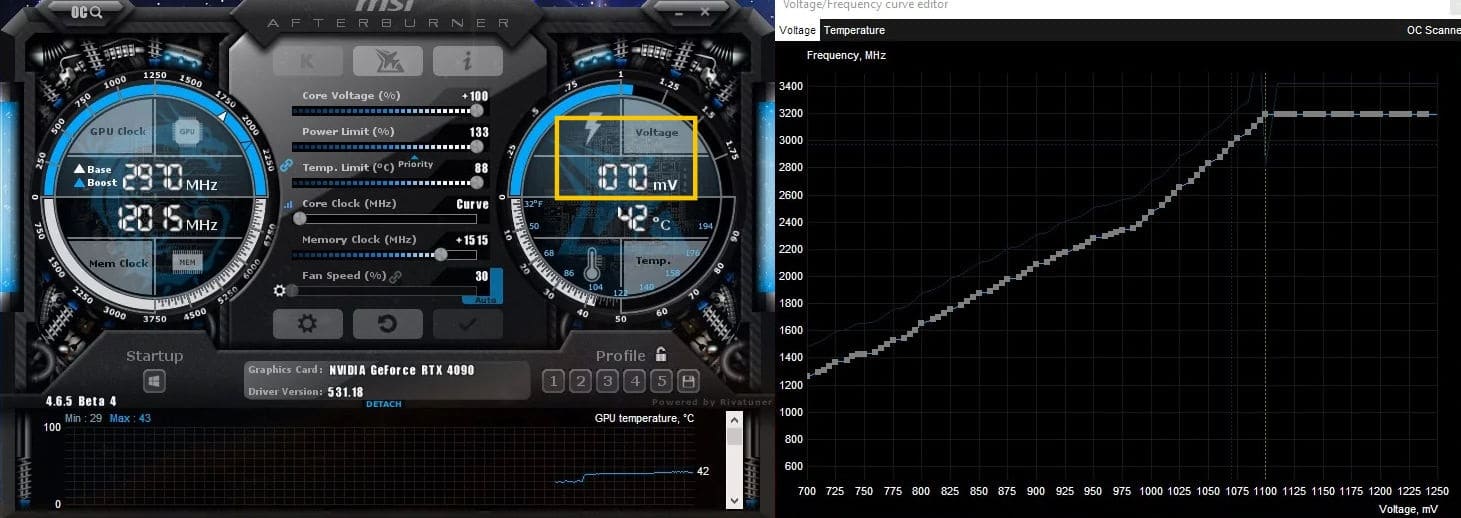Click the Memory Clock slider handle
This screenshot has width=1461, height=518.
441,254
